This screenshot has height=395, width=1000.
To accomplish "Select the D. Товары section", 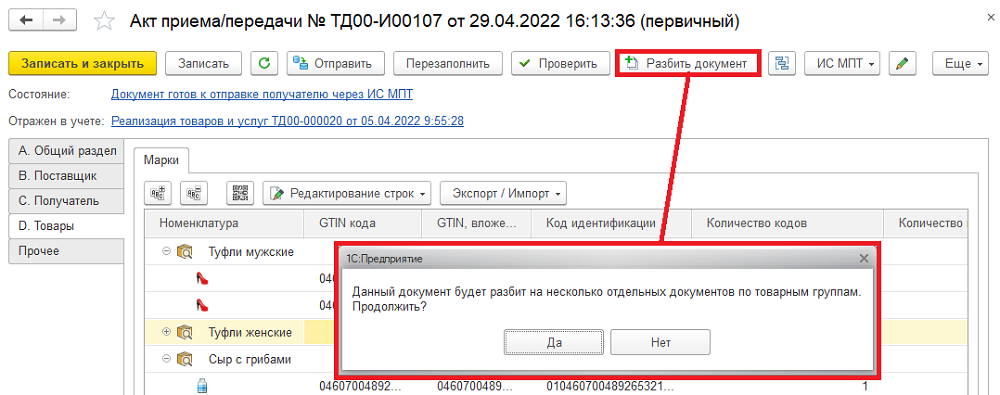I will click(66, 225).
